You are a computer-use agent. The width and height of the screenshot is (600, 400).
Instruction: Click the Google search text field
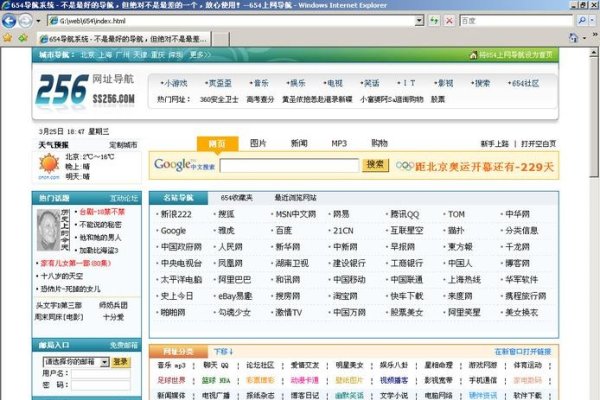[289, 165]
